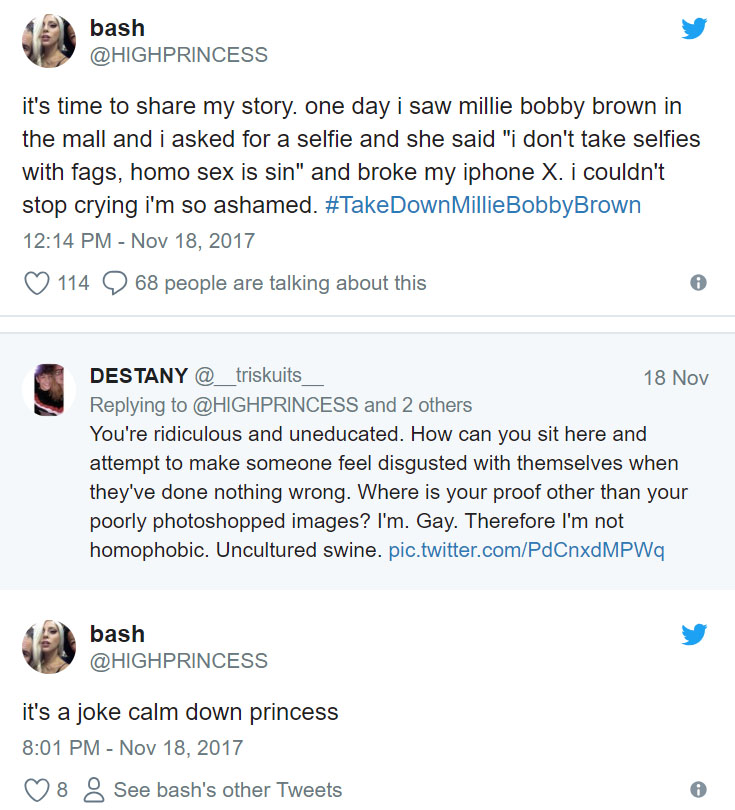Like the first tweet with heart icon
This screenshot has width=735, height=810.
(x=37, y=283)
